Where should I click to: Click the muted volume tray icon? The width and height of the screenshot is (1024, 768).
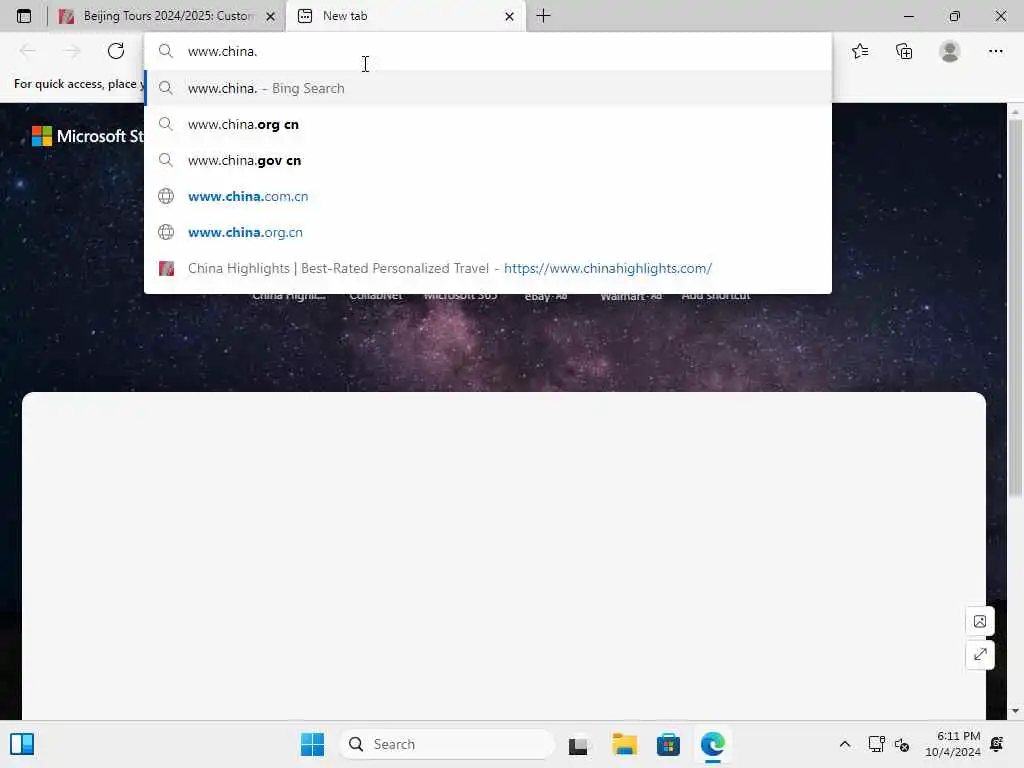[x=902, y=744]
